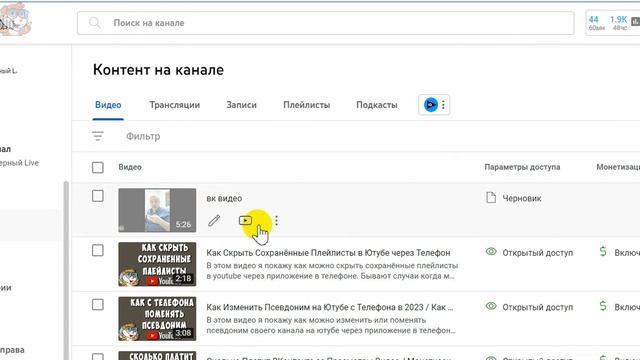Click the filter lines icon
The height and width of the screenshot is (360, 640).
[98, 136]
